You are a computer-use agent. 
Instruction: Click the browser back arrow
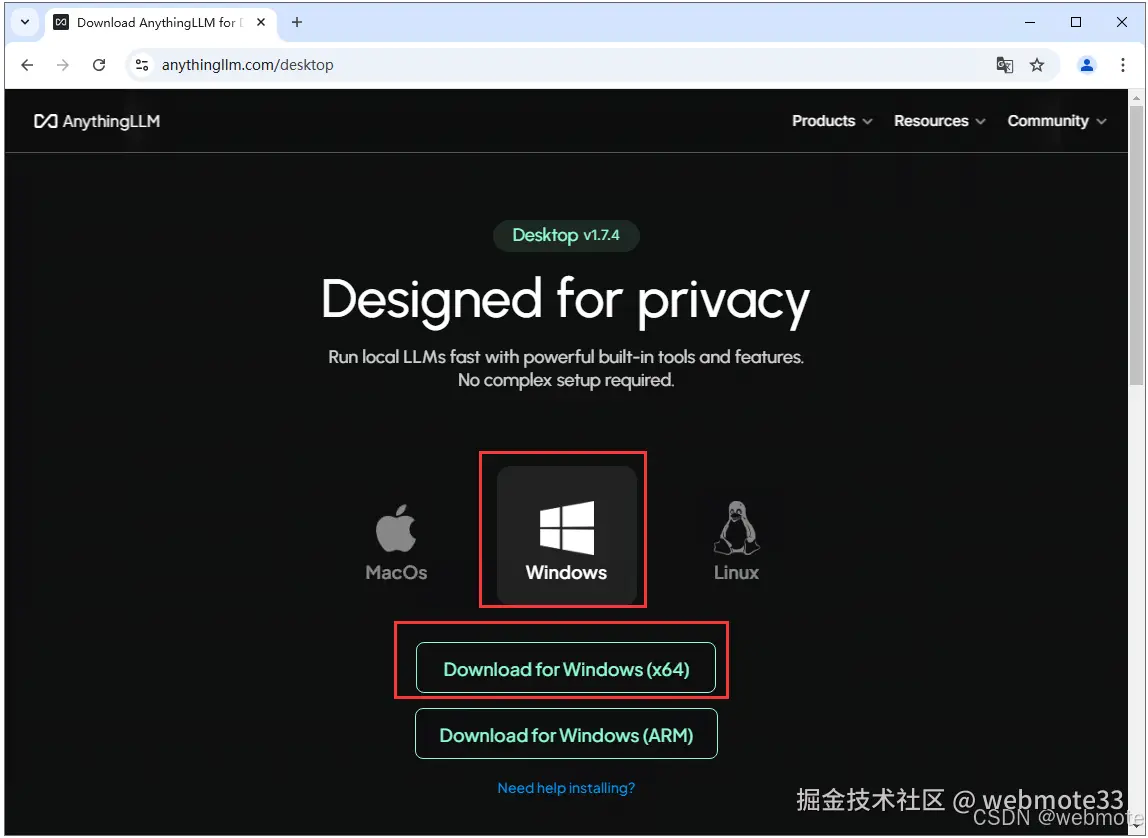pos(27,65)
